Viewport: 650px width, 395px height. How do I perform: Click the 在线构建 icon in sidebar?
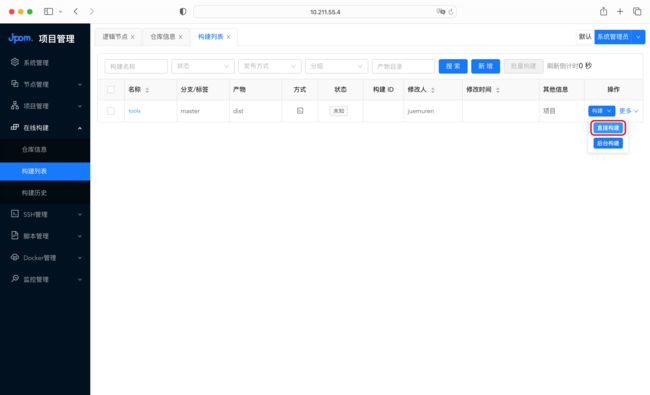coord(15,127)
